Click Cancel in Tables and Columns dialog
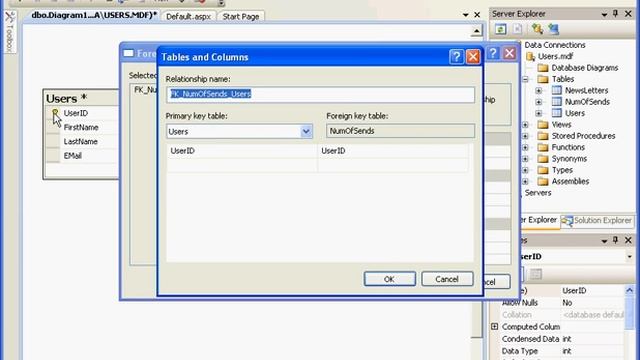This screenshot has width=640, height=360. coord(447,279)
